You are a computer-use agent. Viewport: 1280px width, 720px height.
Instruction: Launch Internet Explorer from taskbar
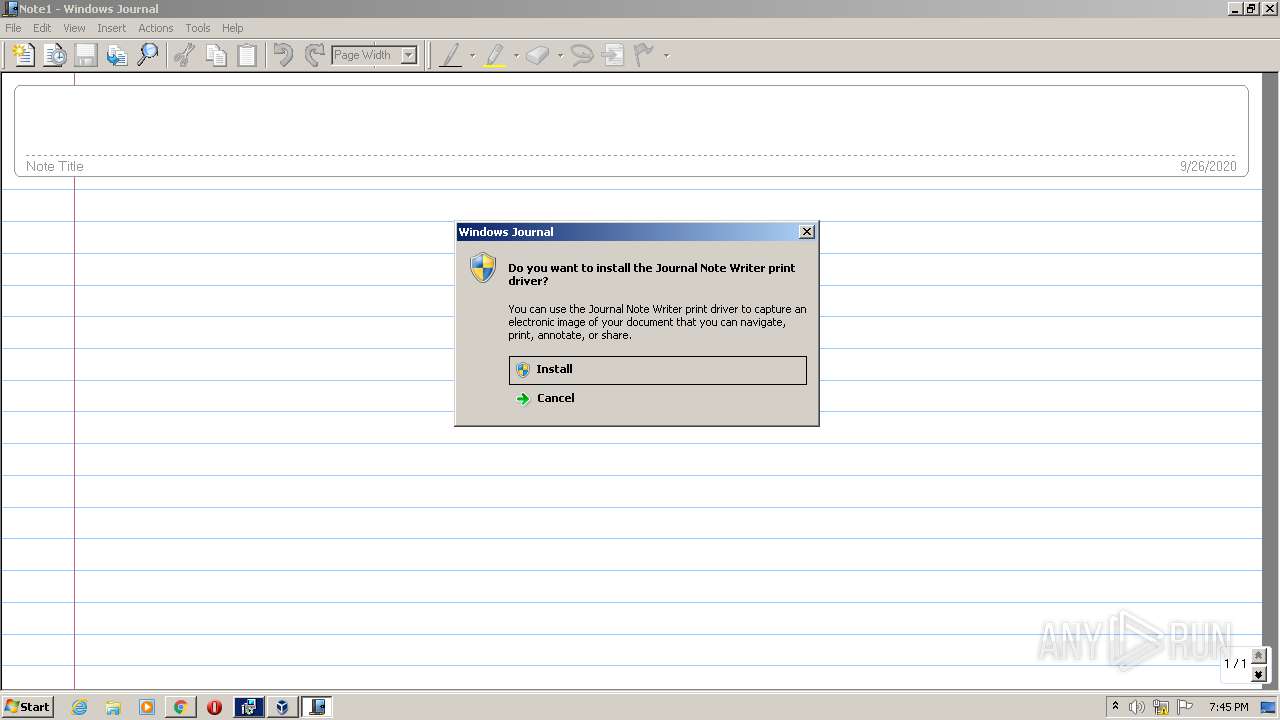(79, 707)
